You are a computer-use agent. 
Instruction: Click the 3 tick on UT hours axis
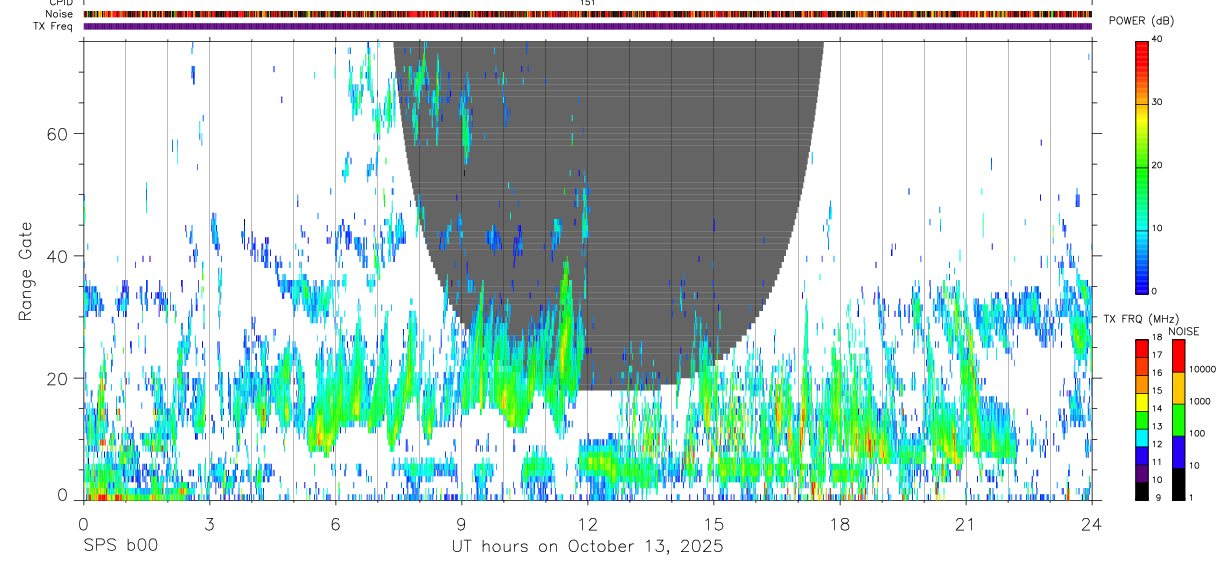[209, 523]
